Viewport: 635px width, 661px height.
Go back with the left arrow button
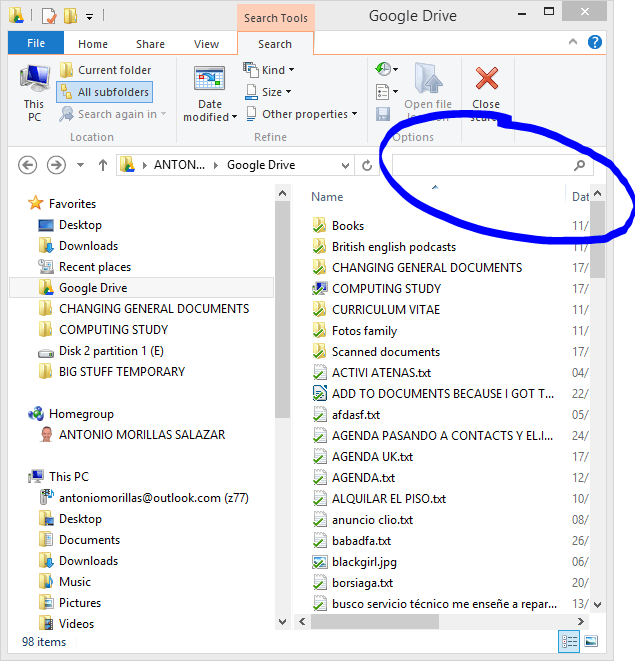tap(28, 165)
